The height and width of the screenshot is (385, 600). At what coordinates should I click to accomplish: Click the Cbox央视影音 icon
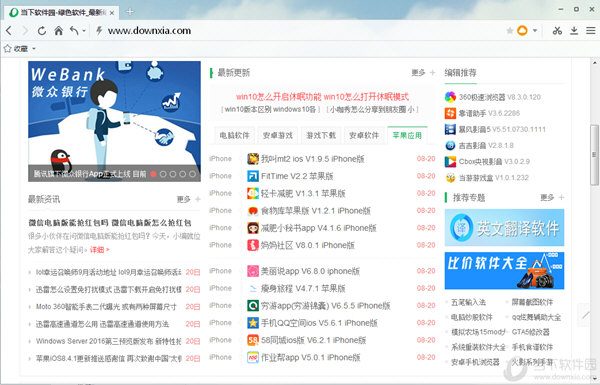click(450, 162)
